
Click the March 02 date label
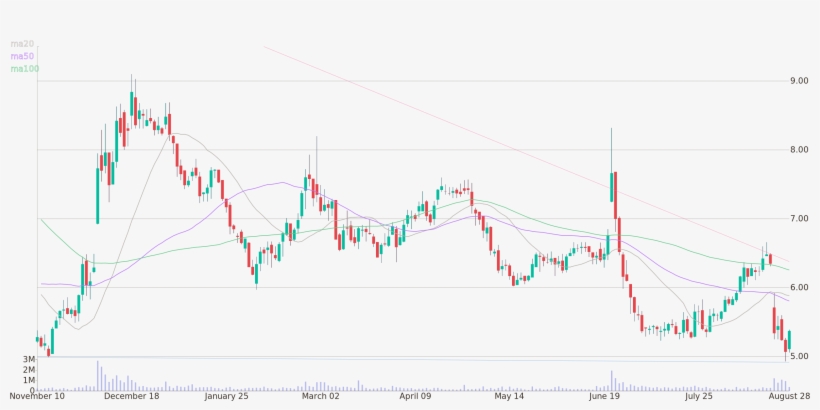click(x=321, y=397)
